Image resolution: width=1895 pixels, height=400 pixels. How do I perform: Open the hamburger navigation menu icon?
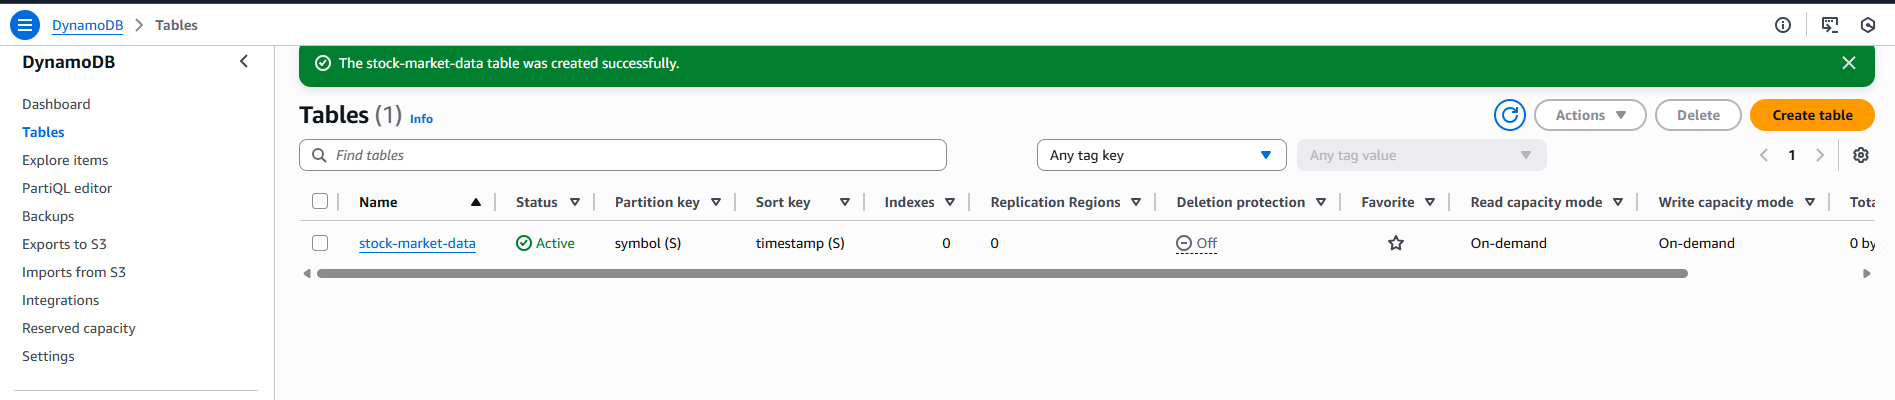click(25, 25)
